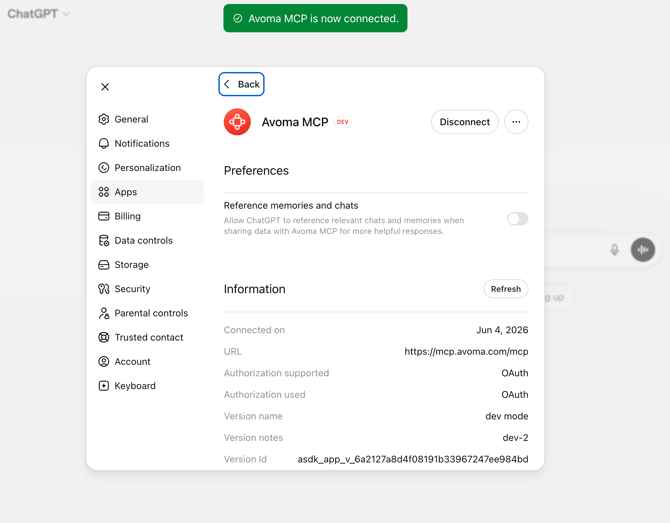Go to Data controls settings
The image size is (670, 523).
tap(147, 241)
